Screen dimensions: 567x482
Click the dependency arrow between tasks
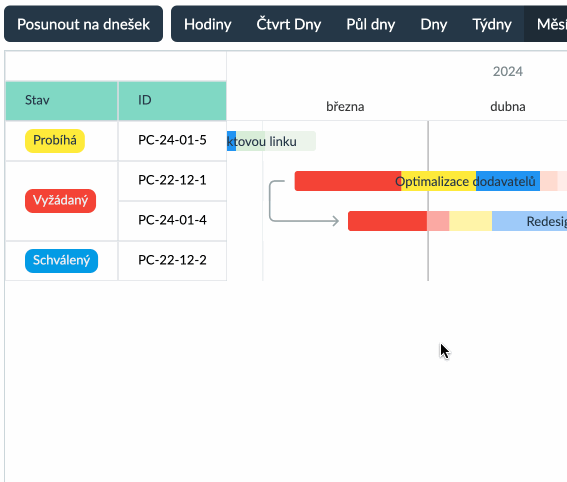304,201
